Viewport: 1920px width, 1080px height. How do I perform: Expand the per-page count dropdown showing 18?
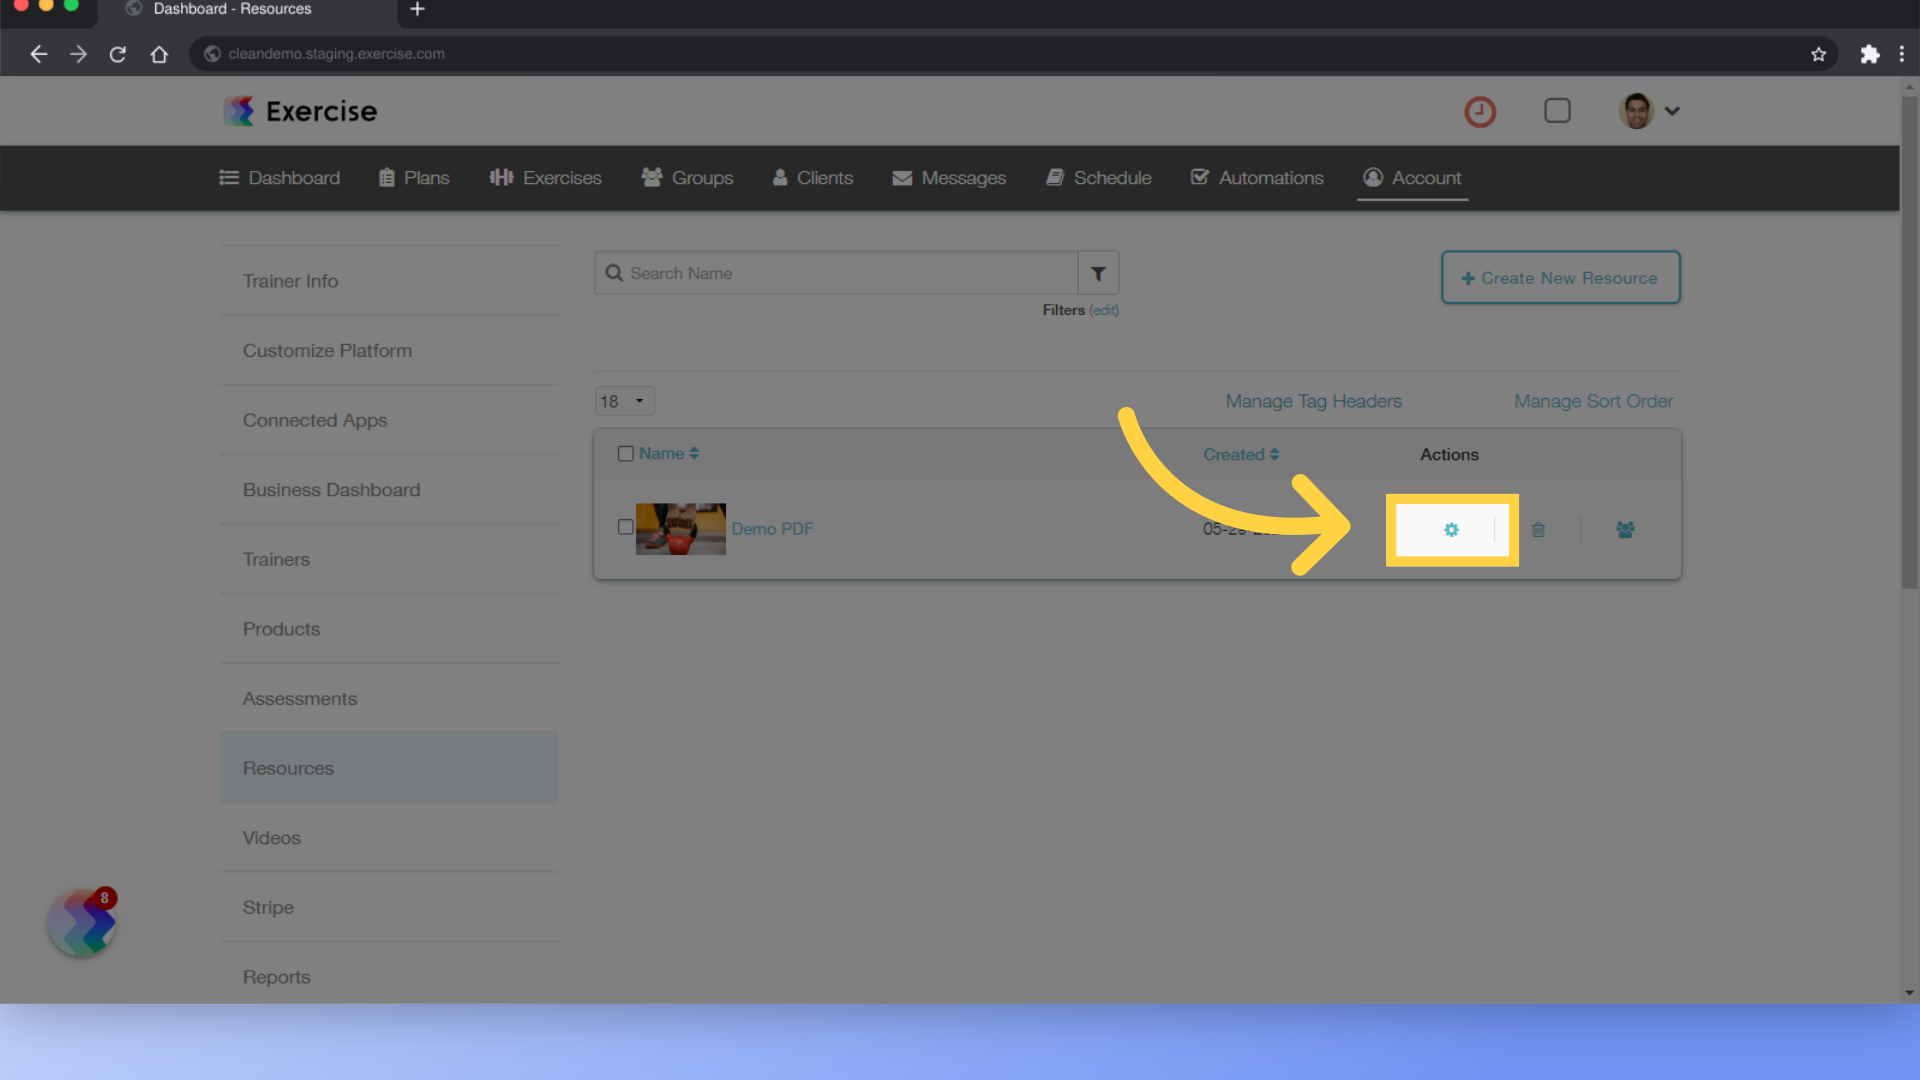pyautogui.click(x=621, y=401)
